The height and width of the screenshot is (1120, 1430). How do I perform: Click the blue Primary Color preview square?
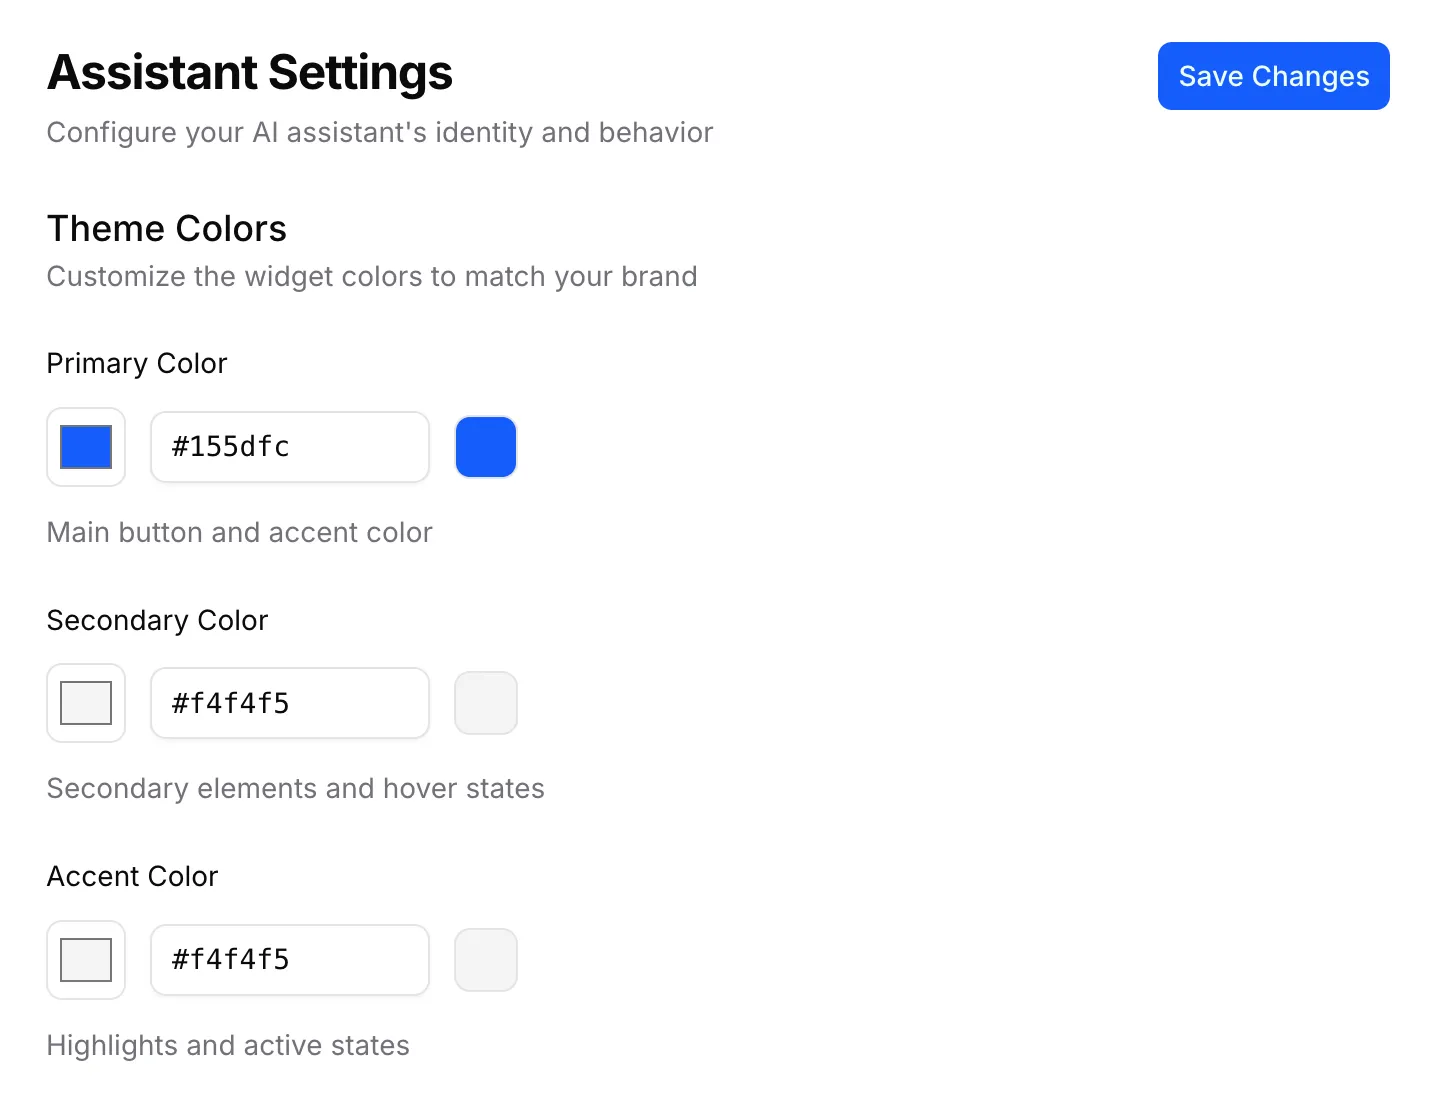pyautogui.click(x=486, y=447)
